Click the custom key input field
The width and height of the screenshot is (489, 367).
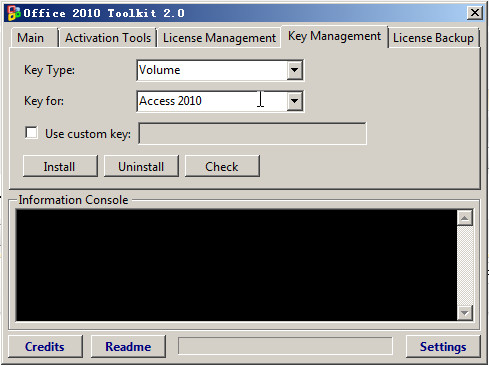[x=252, y=134]
